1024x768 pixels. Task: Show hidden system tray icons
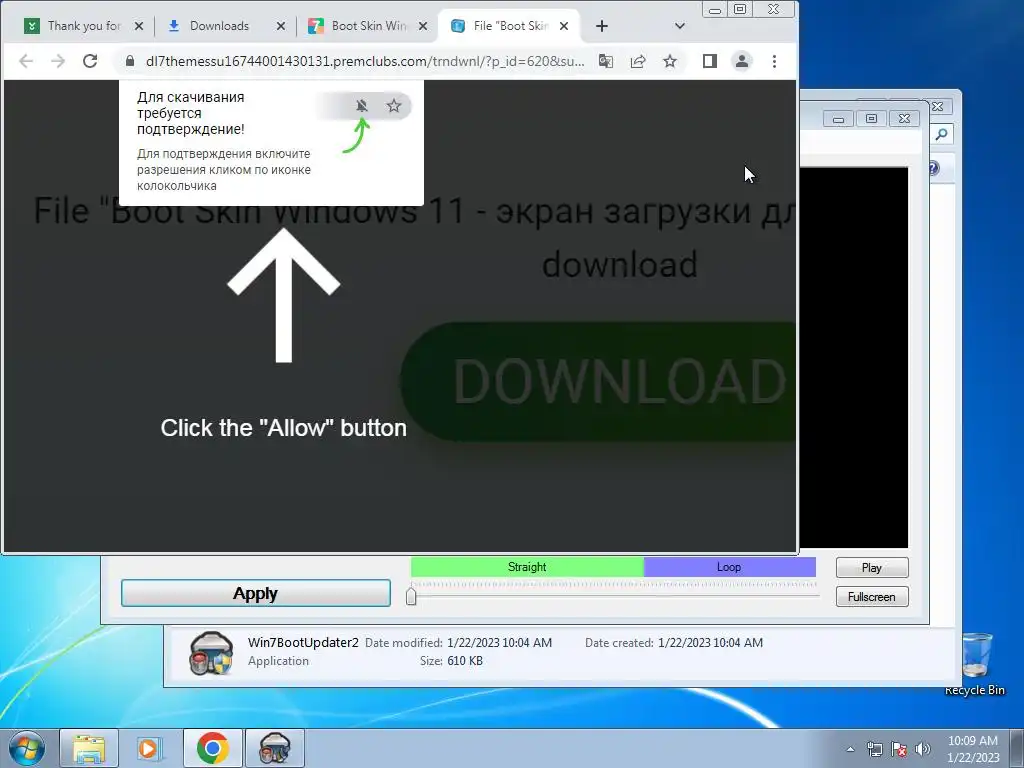(x=850, y=749)
